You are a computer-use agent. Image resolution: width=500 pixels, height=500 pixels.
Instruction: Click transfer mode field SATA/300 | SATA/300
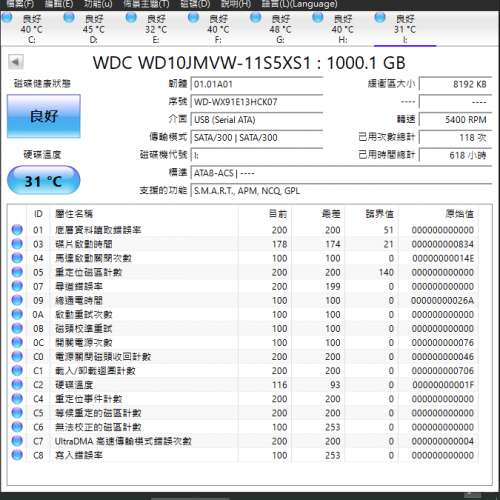click(257, 137)
